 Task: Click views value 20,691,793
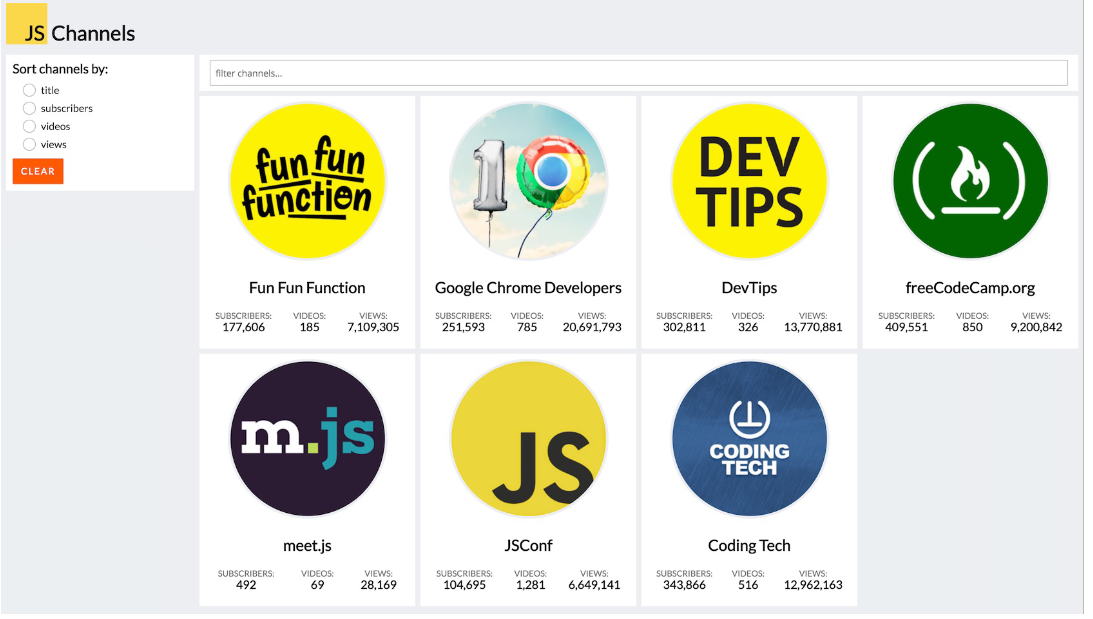point(592,327)
